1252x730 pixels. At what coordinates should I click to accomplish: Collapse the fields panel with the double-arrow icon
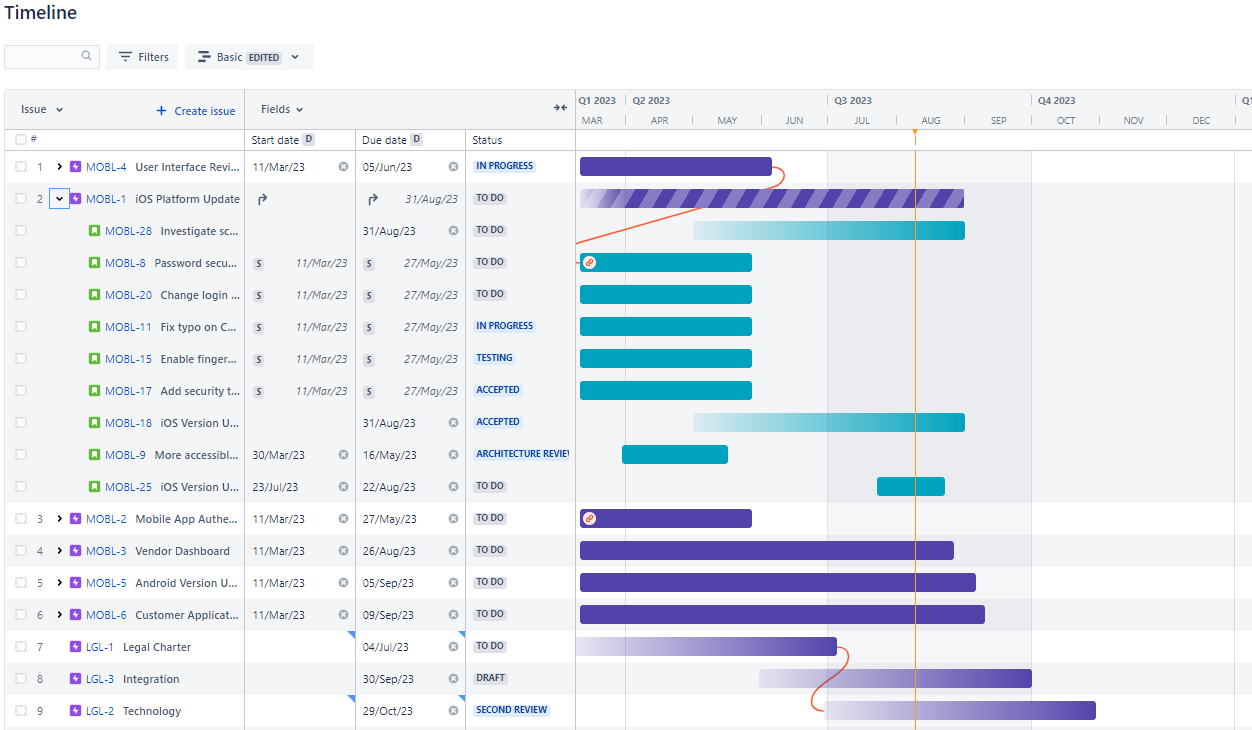click(x=560, y=108)
